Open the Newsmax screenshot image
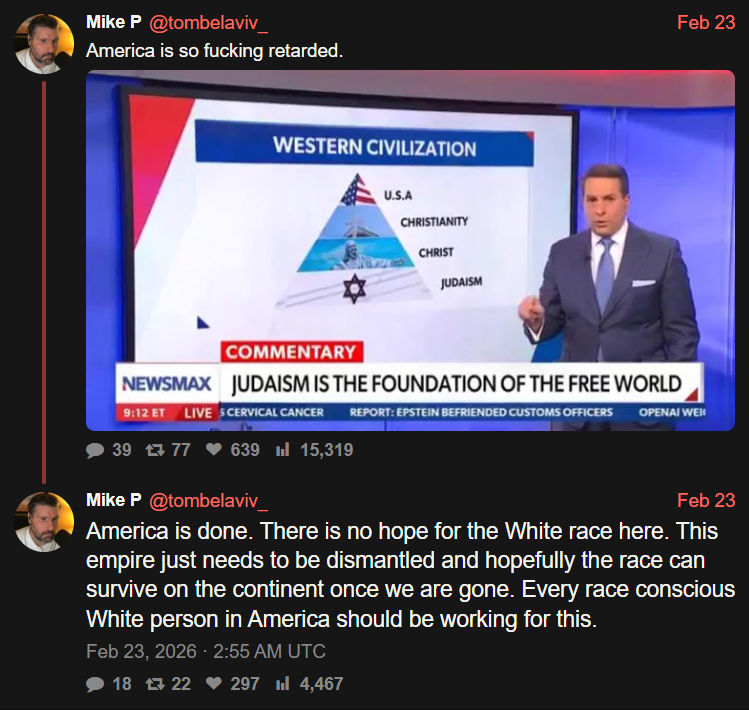The height and width of the screenshot is (710, 749). pyautogui.click(x=410, y=250)
